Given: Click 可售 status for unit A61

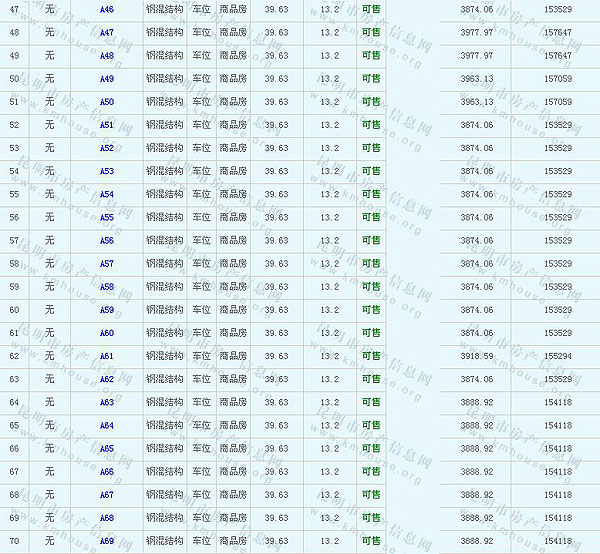Looking at the screenshot, I should 371,356.
